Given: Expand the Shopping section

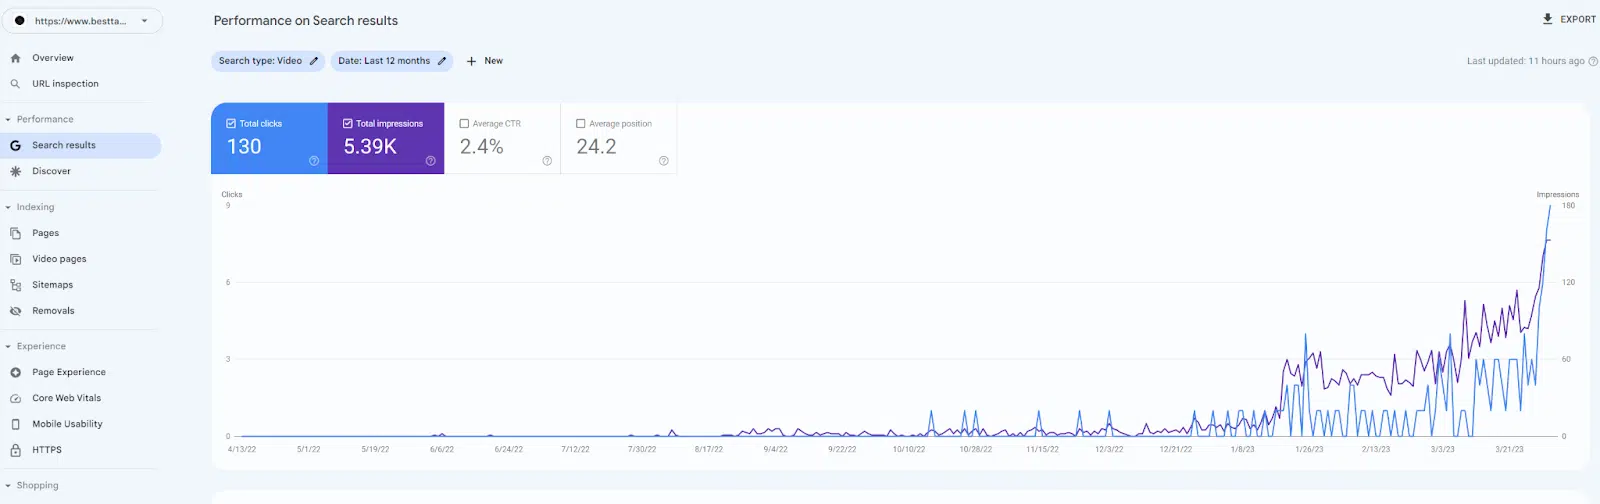Looking at the screenshot, I should coord(8,486).
